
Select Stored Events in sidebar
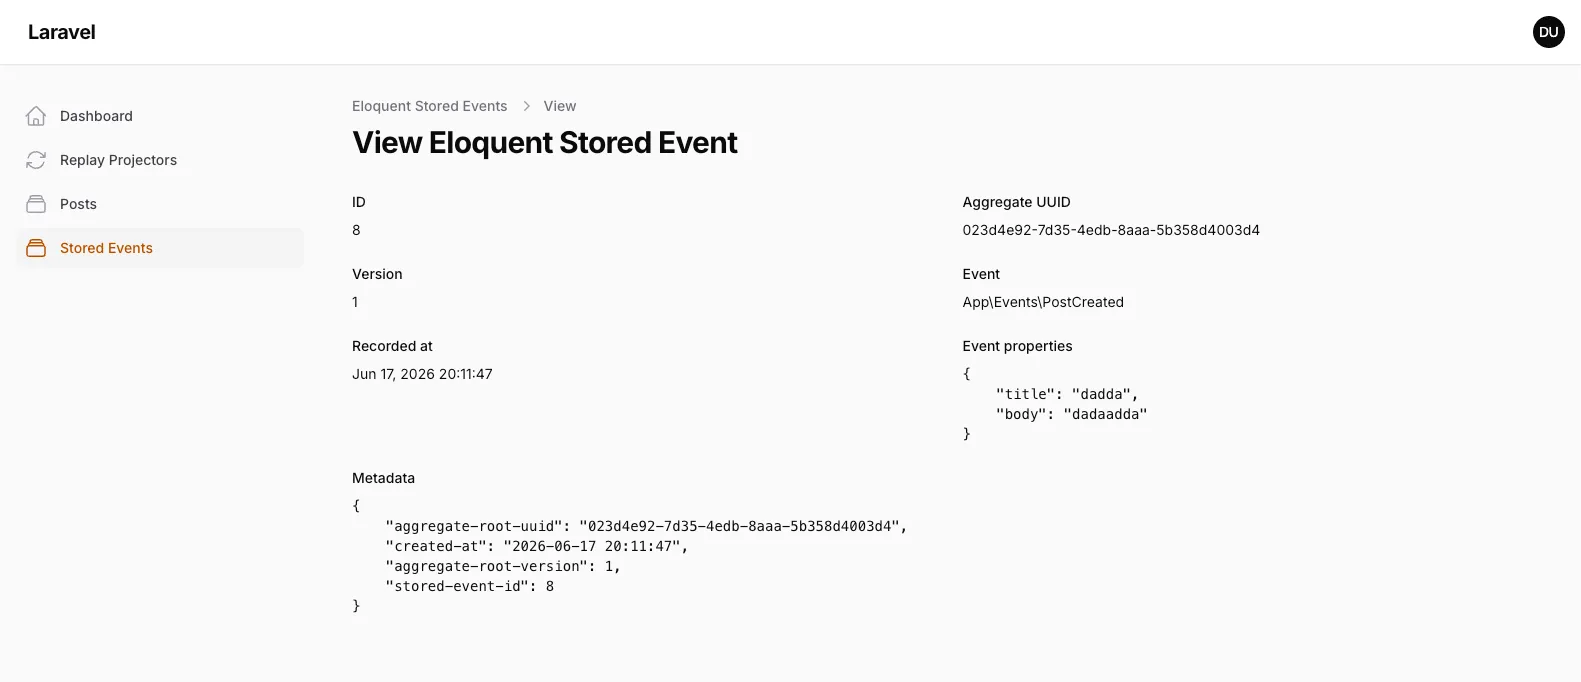160,248
